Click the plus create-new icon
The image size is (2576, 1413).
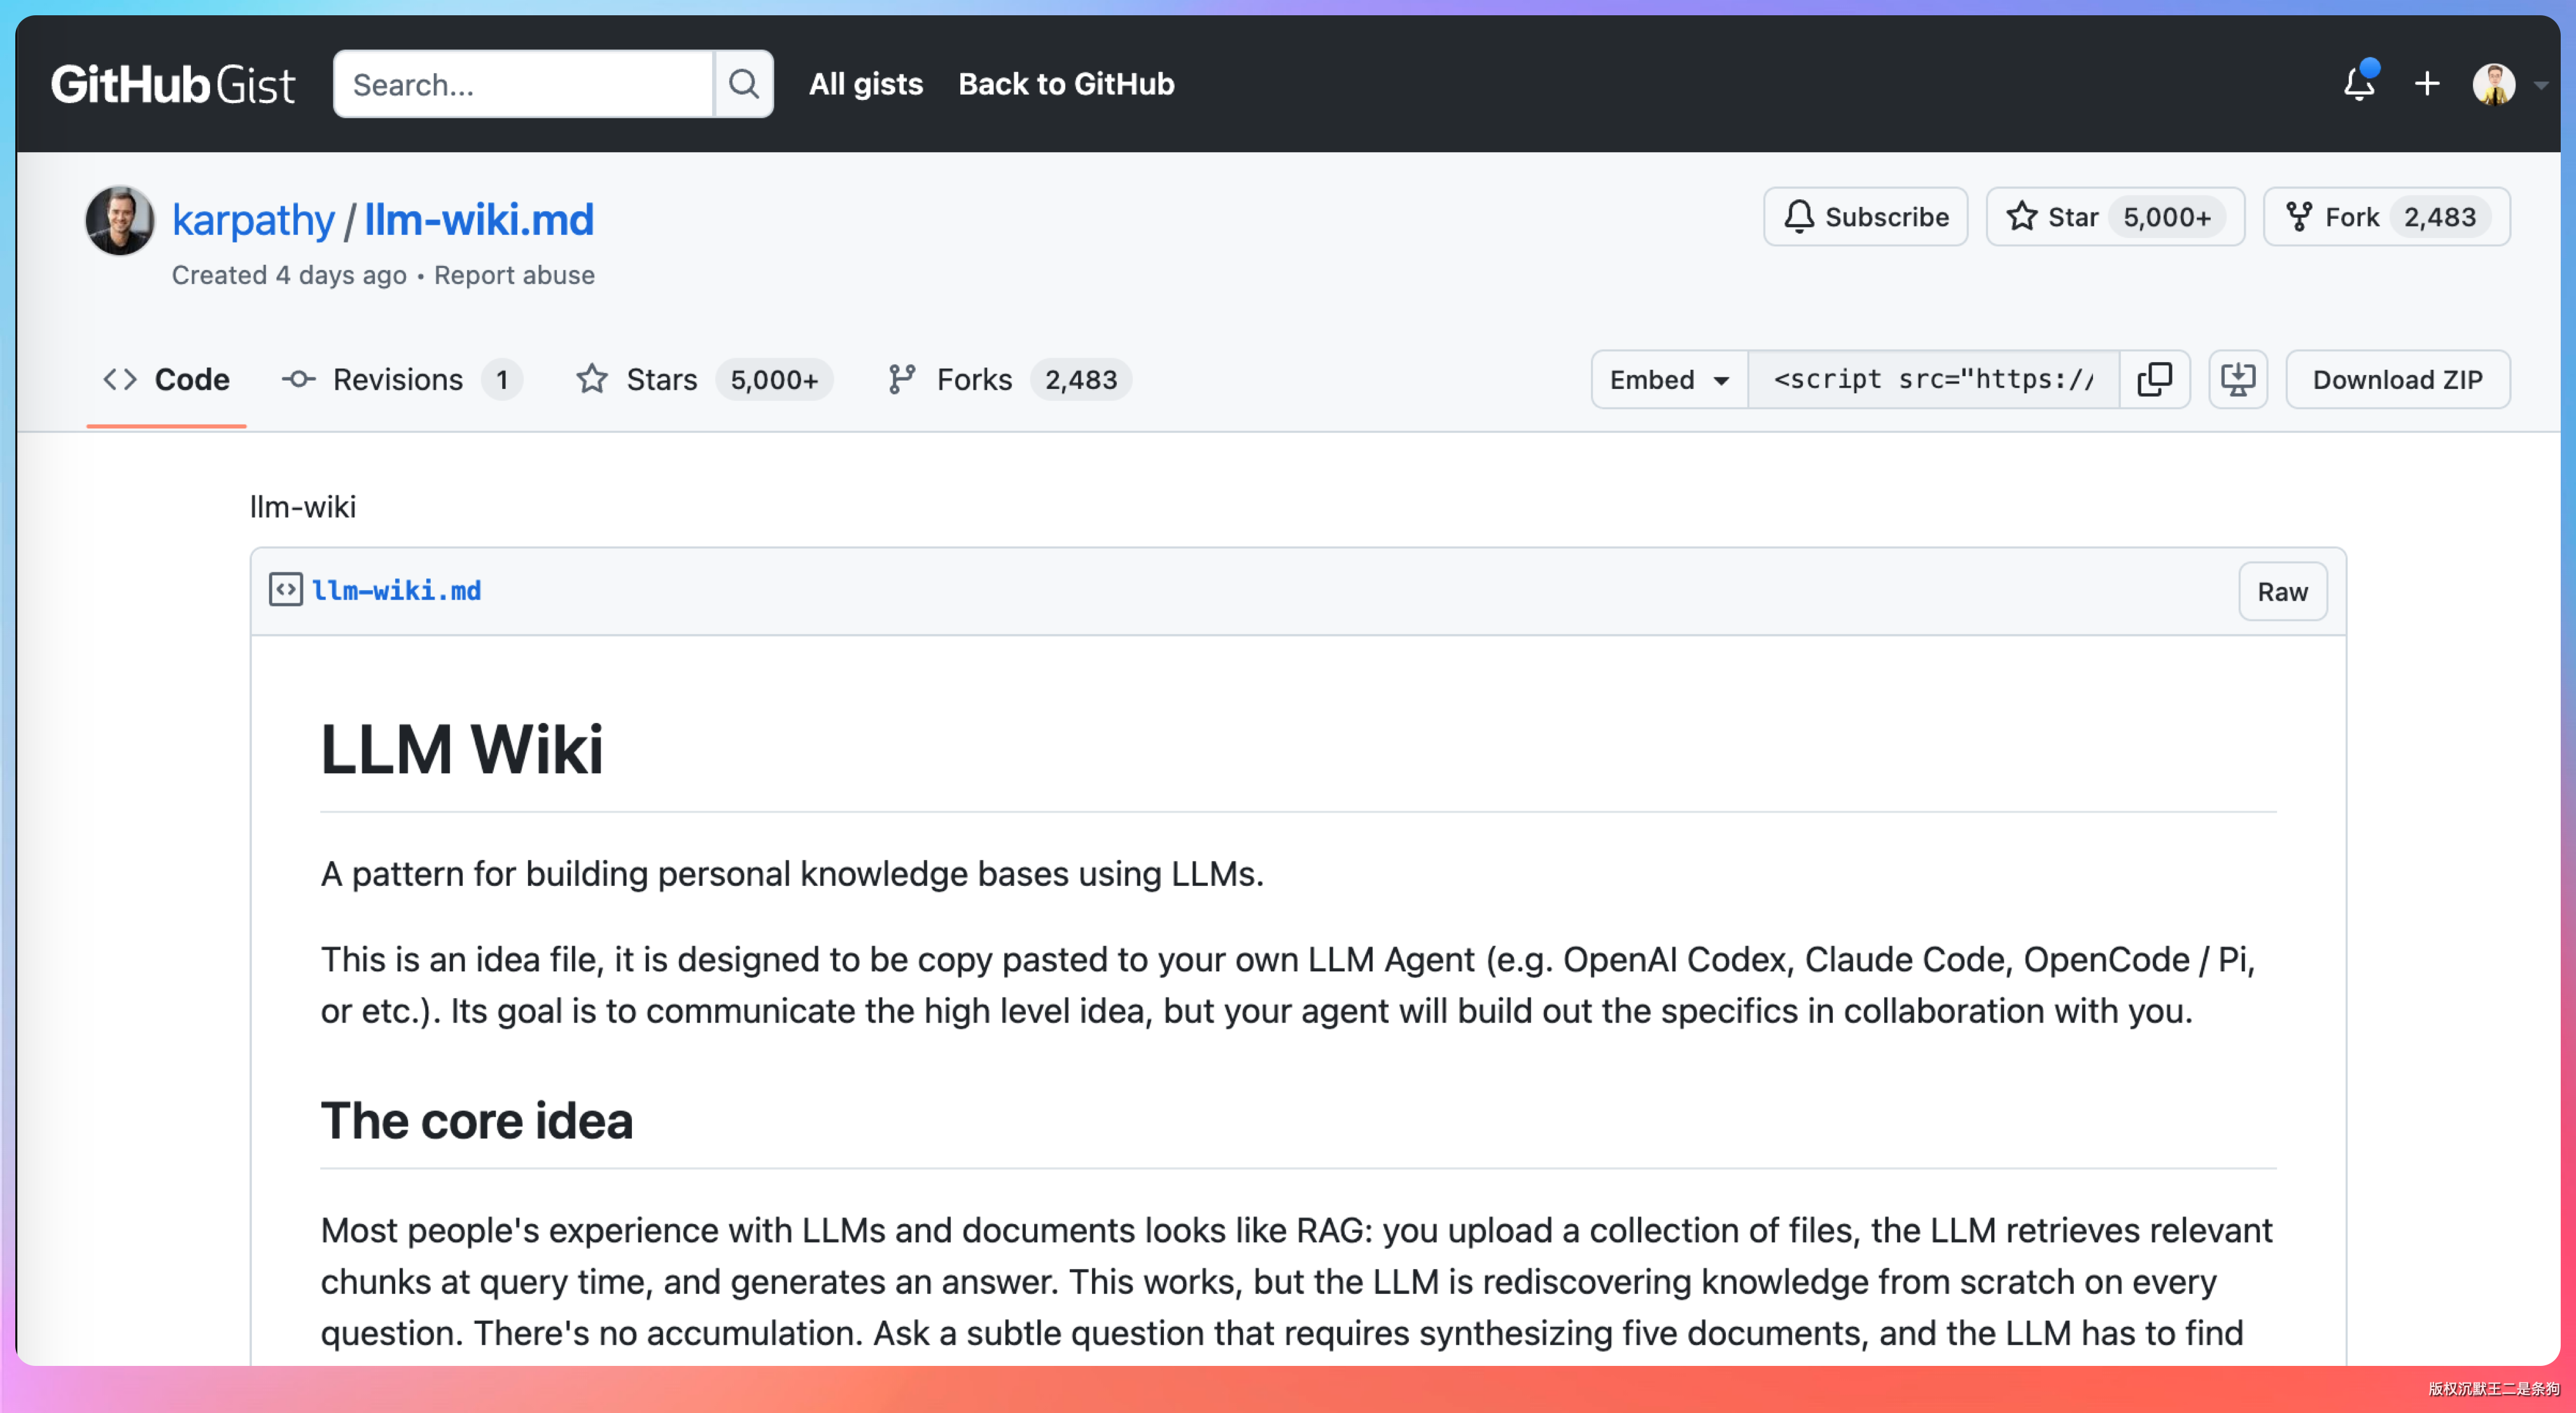click(2427, 84)
